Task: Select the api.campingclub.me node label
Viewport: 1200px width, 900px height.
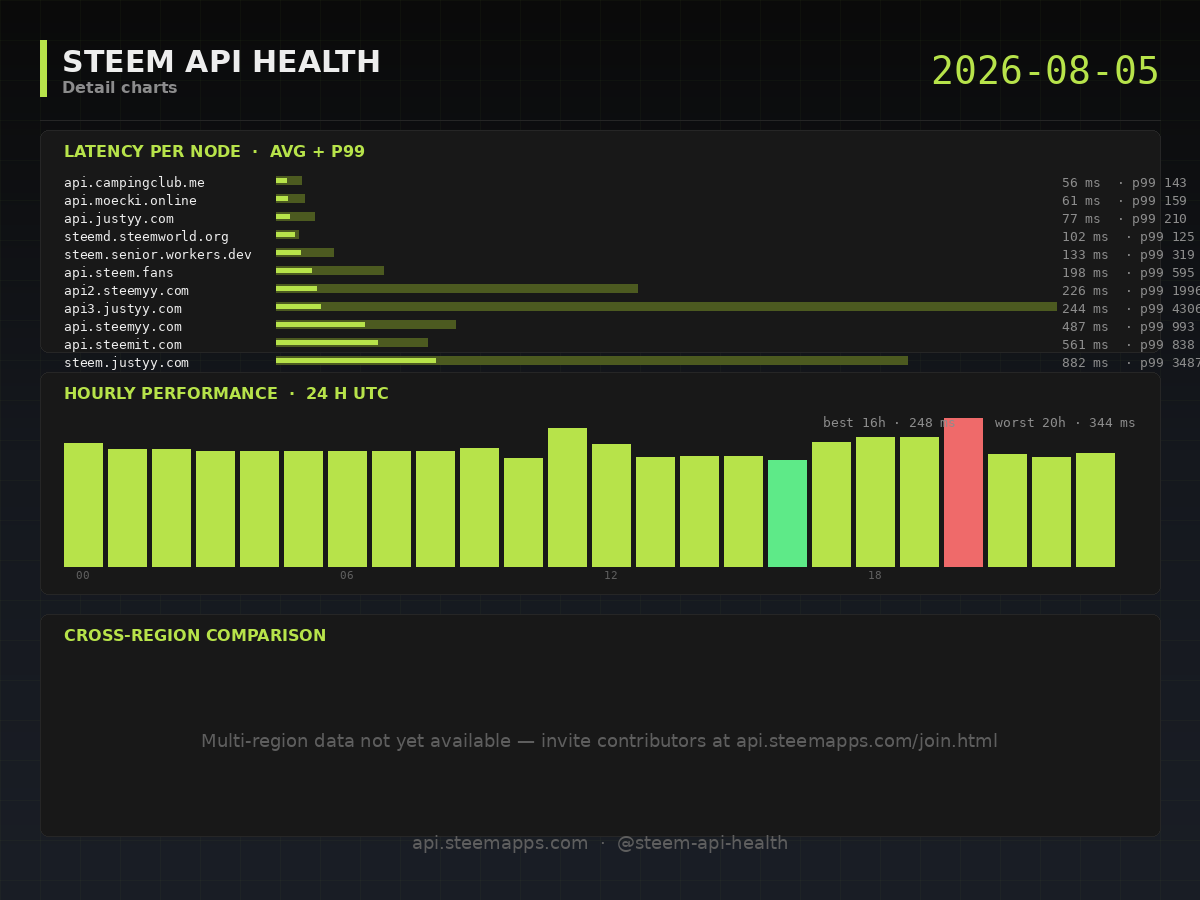Action: coord(134,183)
